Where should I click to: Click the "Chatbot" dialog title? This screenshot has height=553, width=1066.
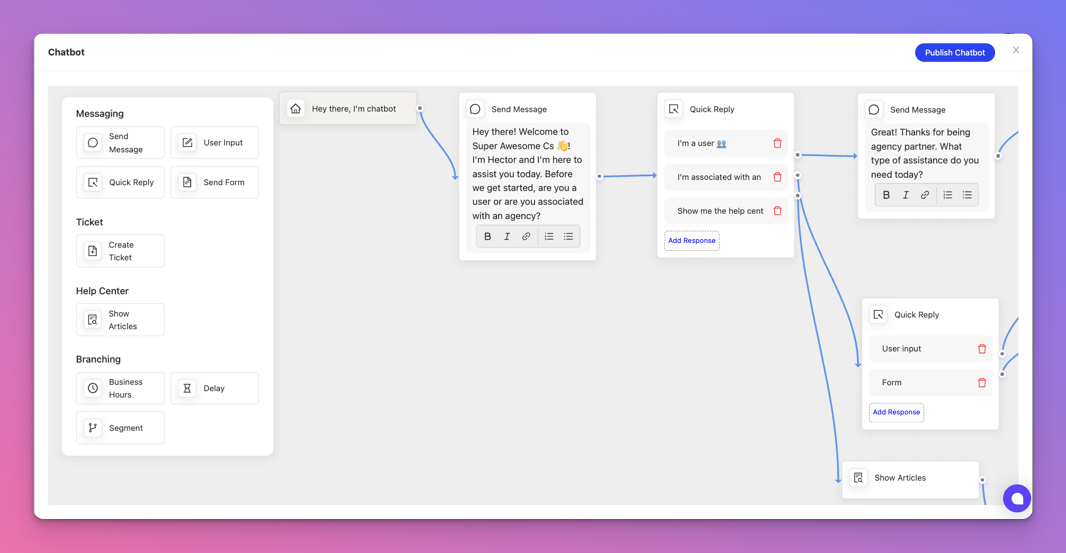[x=66, y=52]
